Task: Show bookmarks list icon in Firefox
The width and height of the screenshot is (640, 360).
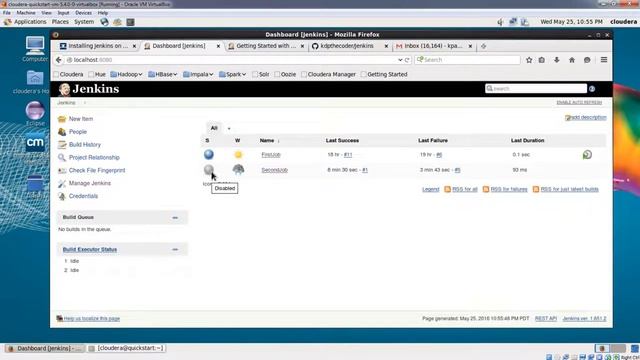Action: click(x=542, y=60)
